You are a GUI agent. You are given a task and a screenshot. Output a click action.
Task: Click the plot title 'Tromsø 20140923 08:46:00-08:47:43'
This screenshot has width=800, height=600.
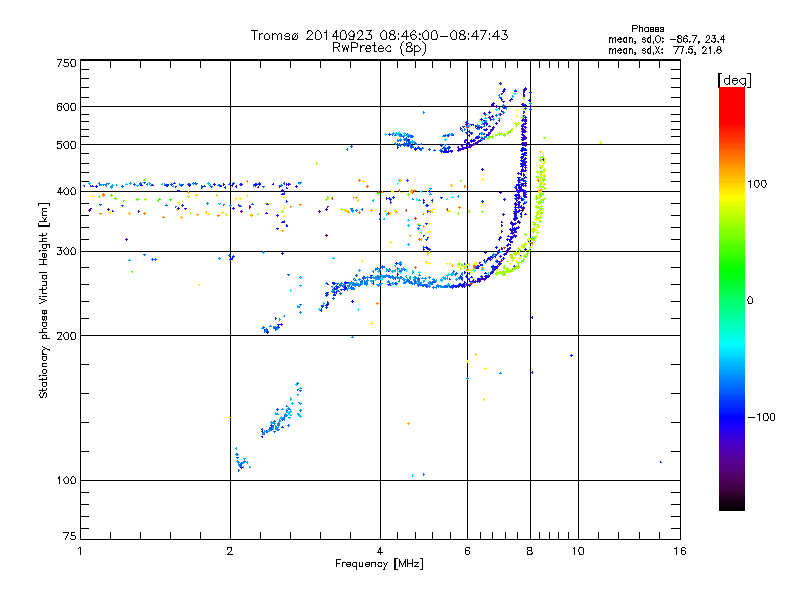(x=379, y=35)
